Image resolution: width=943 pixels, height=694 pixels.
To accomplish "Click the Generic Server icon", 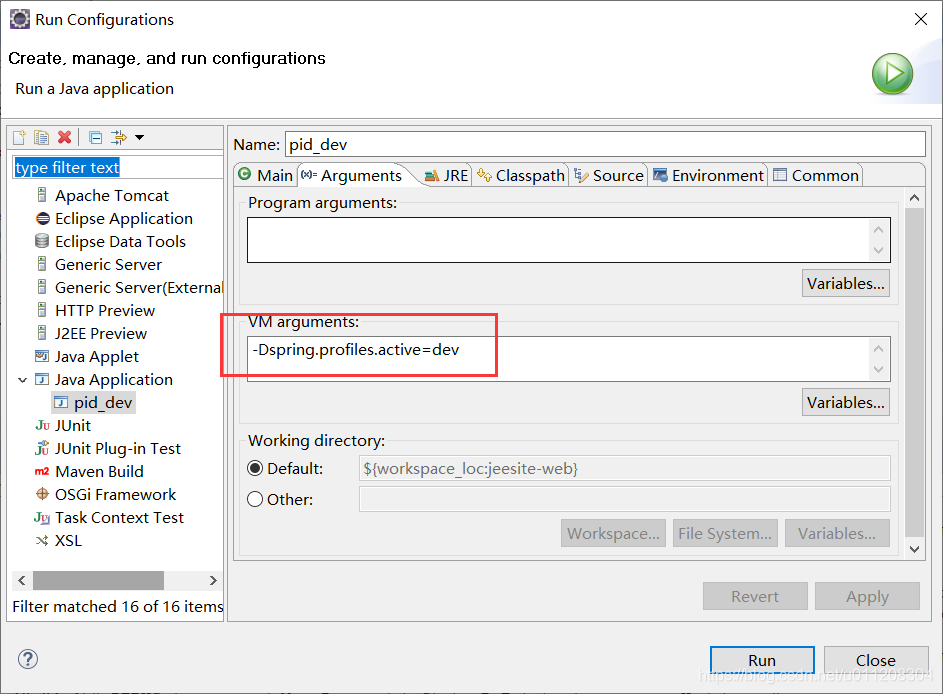I will click(41, 263).
